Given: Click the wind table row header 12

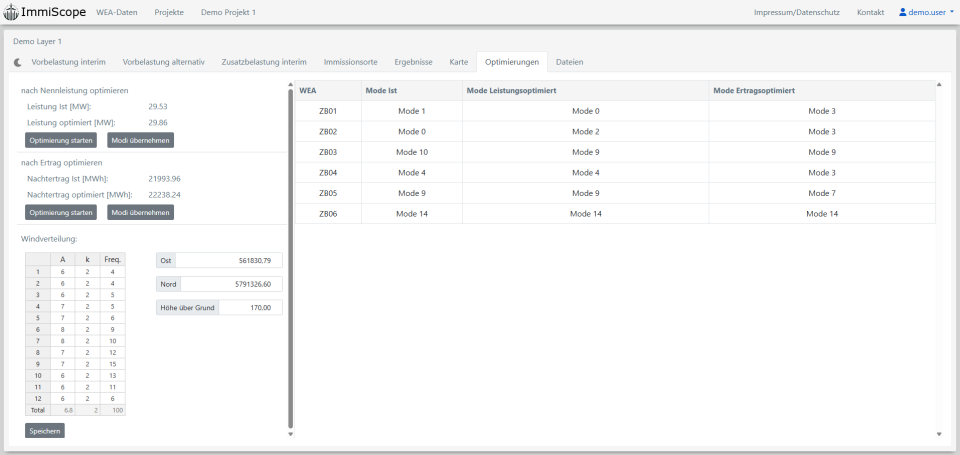Looking at the screenshot, I should coord(38,399).
